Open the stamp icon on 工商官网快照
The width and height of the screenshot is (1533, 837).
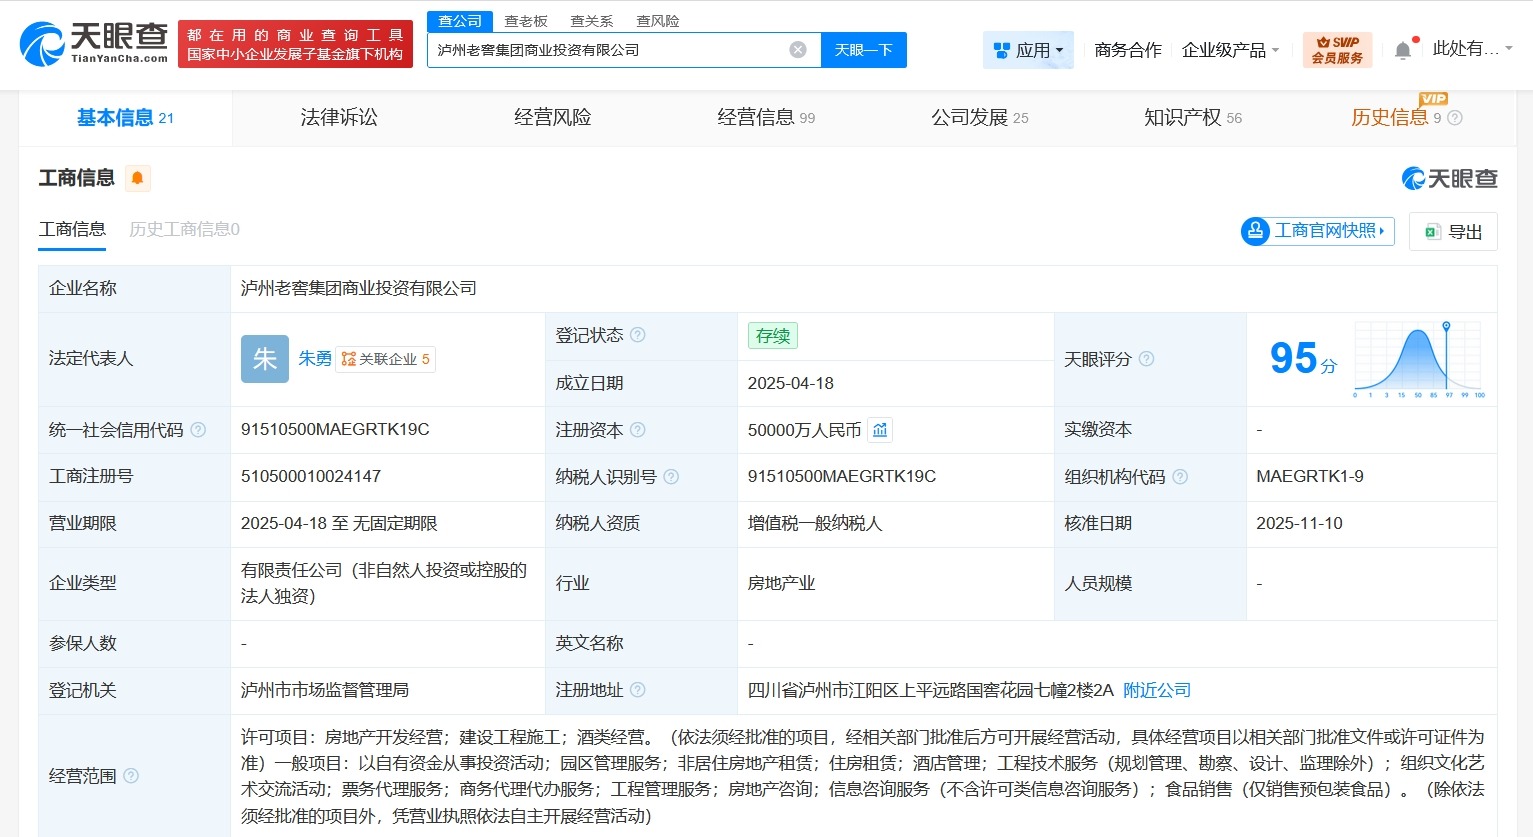(x=1256, y=231)
